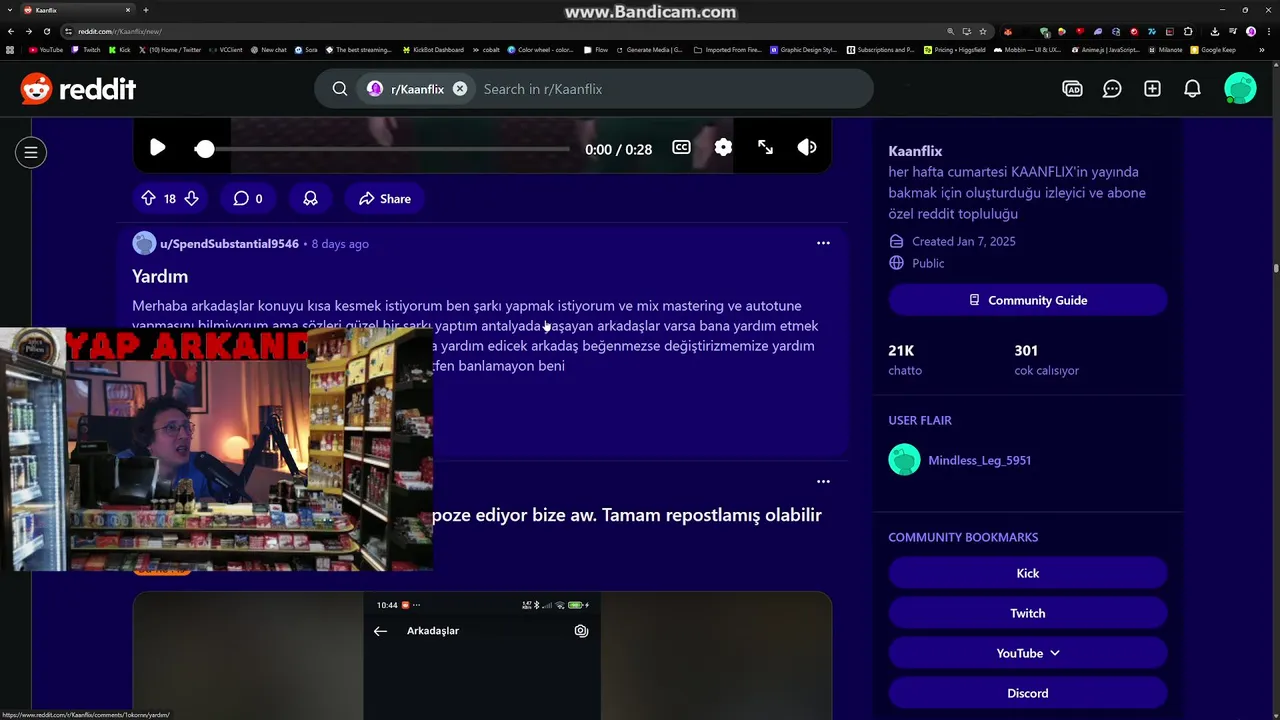Image resolution: width=1280 pixels, height=720 pixels.
Task: Open the Twitch community bookmark
Action: (1028, 613)
